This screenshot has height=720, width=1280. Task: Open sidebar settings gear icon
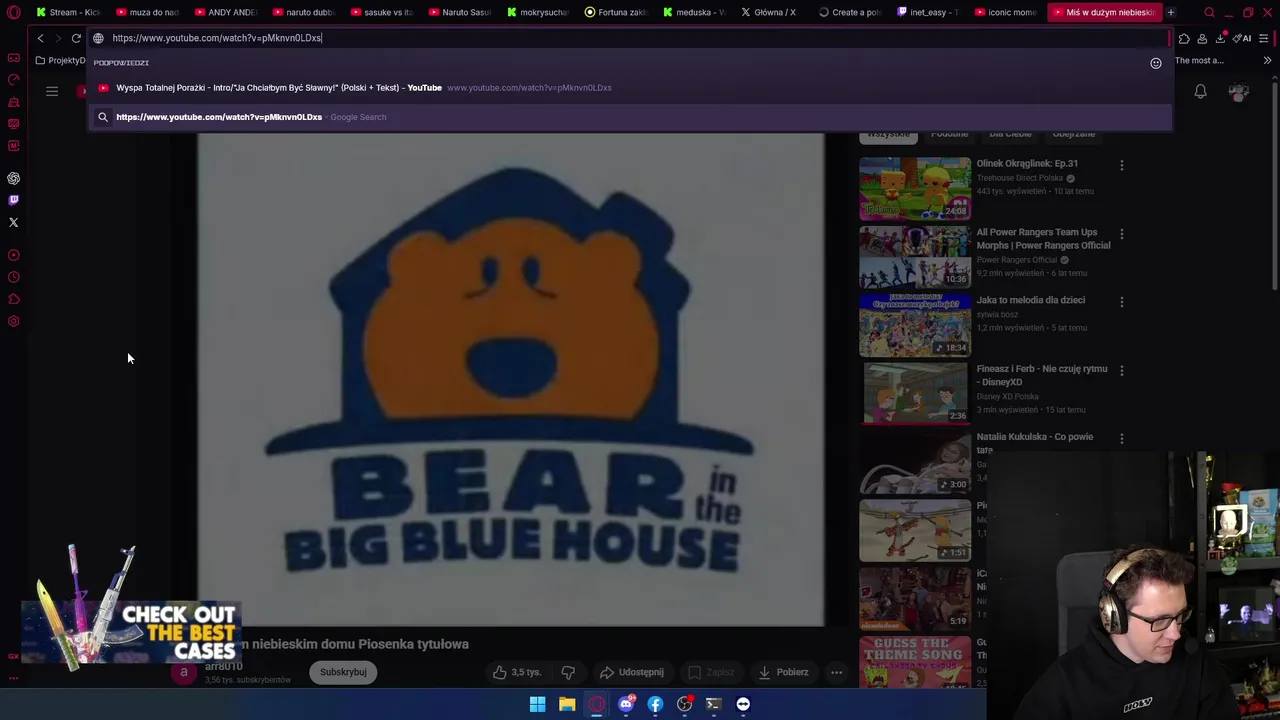tap(14, 321)
